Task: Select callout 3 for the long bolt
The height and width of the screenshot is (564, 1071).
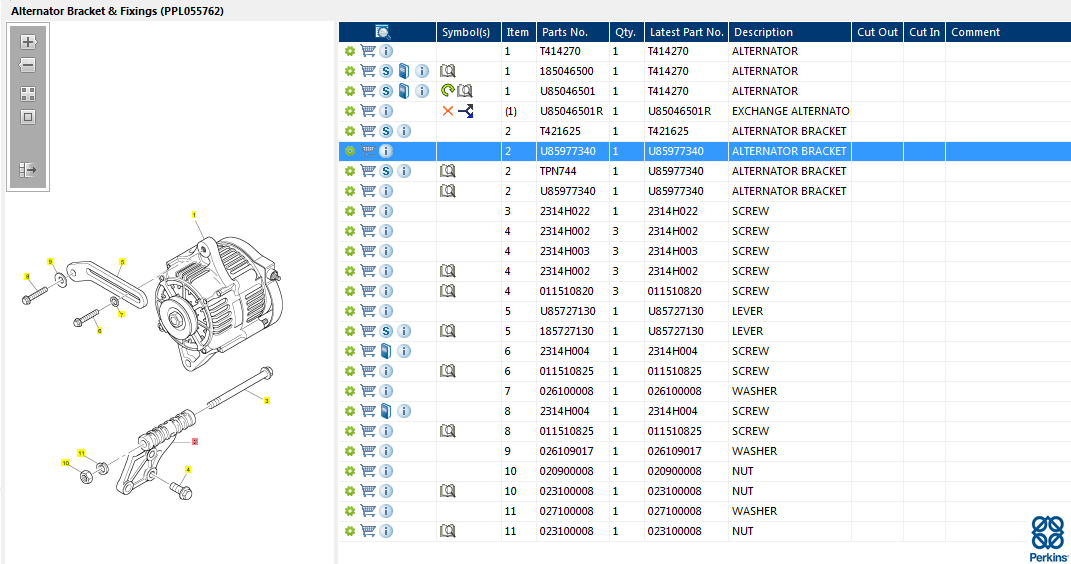Action: pos(266,401)
